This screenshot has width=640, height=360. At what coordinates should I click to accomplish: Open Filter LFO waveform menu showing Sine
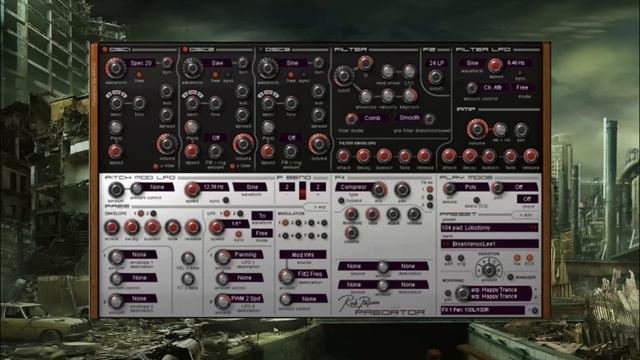click(x=473, y=63)
